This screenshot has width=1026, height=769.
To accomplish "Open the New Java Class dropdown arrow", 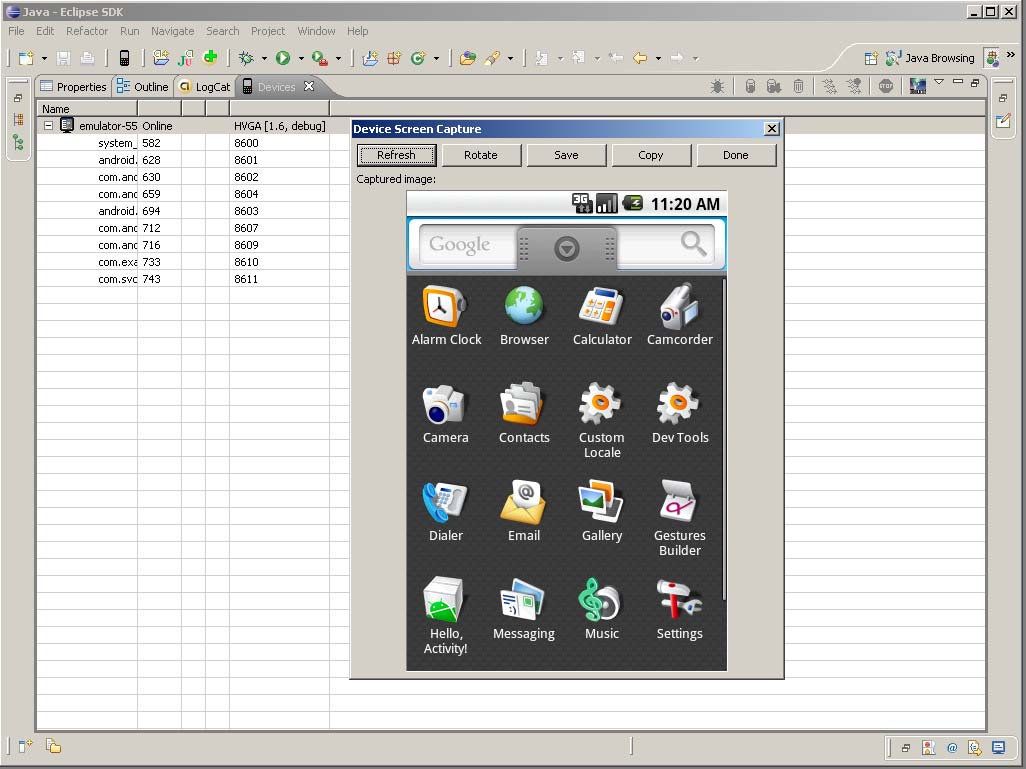I will click(x=436, y=58).
